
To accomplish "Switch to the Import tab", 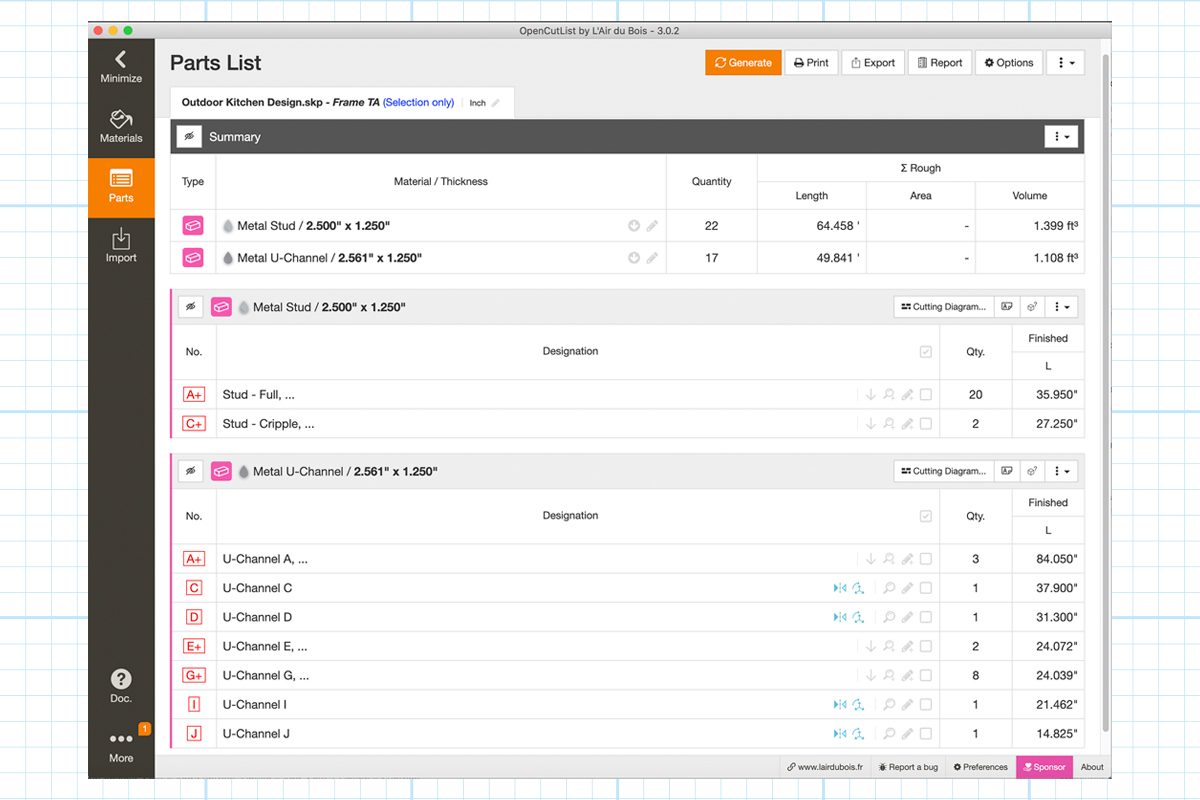I will (x=121, y=245).
